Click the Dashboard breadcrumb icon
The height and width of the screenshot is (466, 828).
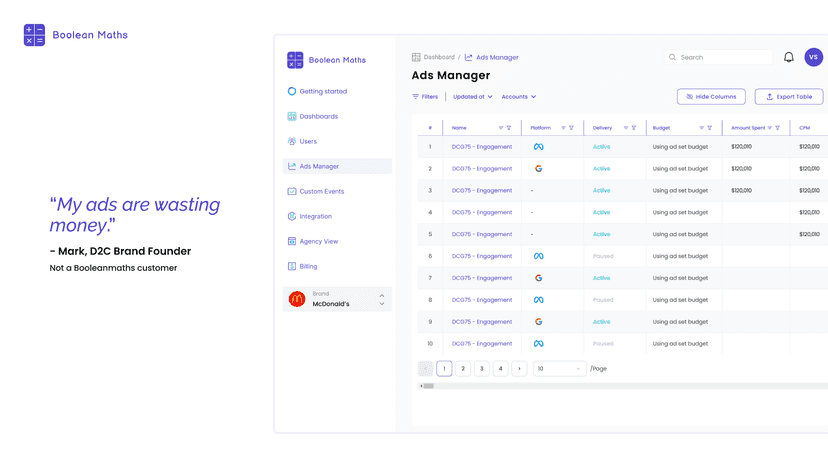pos(416,57)
